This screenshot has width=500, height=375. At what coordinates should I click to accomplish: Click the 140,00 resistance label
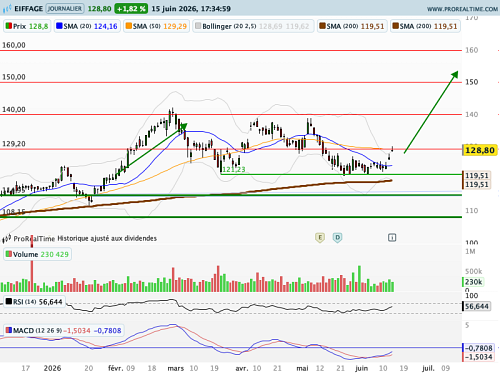pos(14,109)
